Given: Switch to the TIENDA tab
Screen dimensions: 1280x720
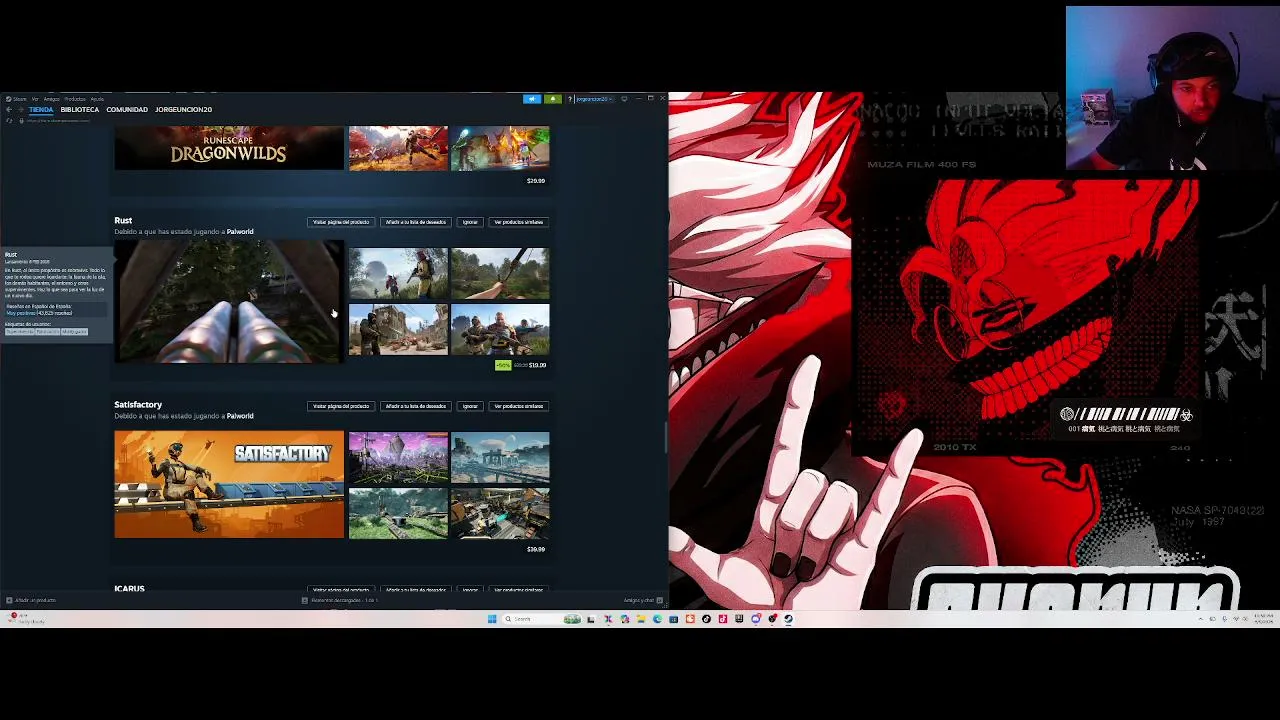Looking at the screenshot, I should tap(41, 109).
